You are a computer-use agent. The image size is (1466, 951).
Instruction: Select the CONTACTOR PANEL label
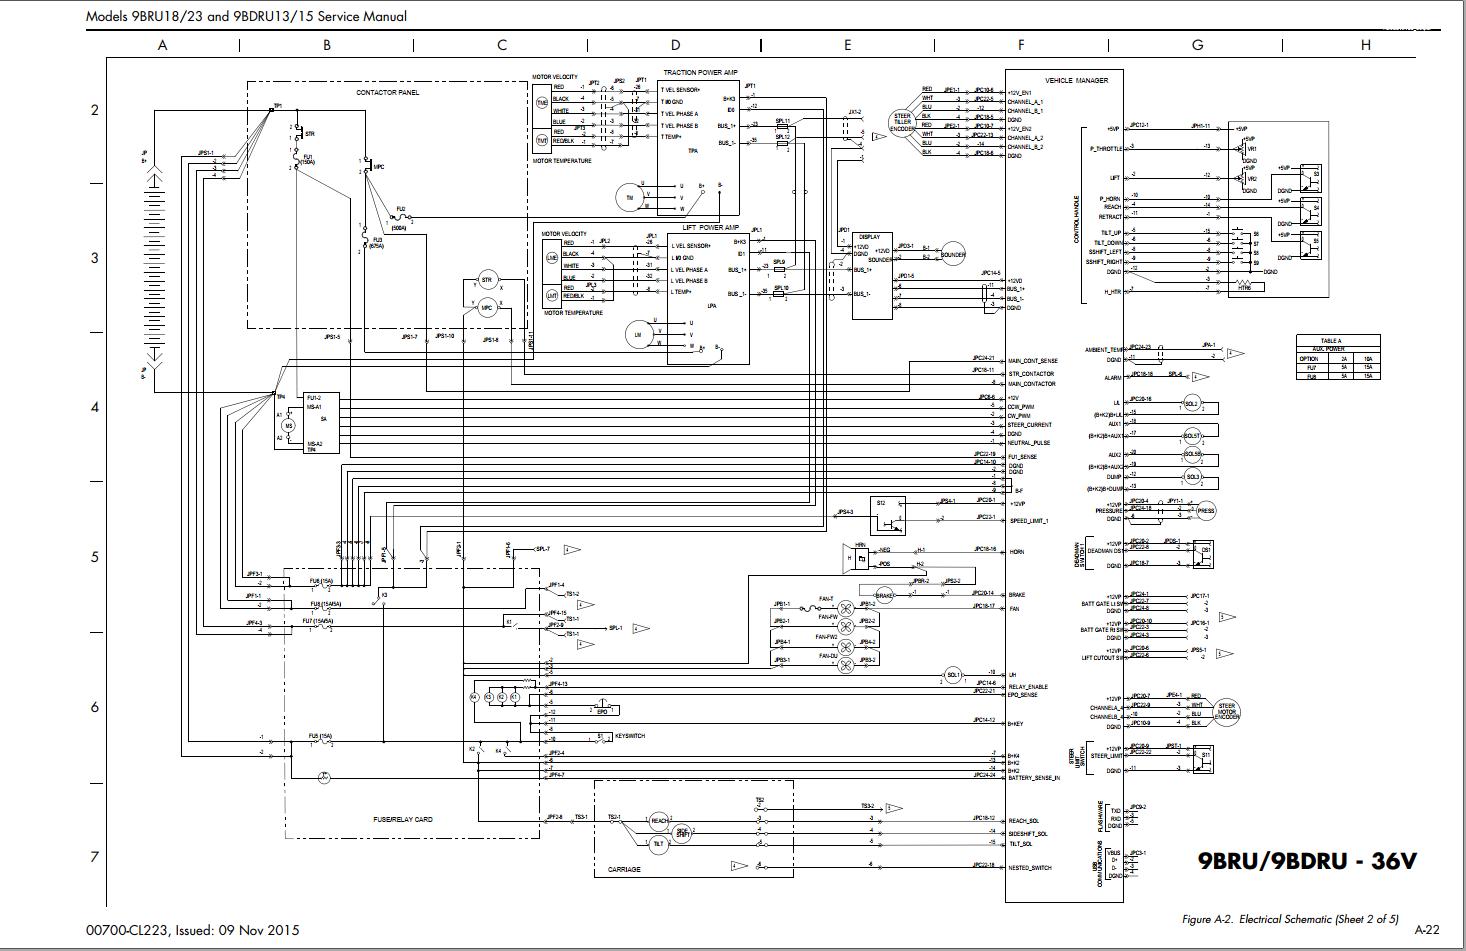[x=388, y=93]
